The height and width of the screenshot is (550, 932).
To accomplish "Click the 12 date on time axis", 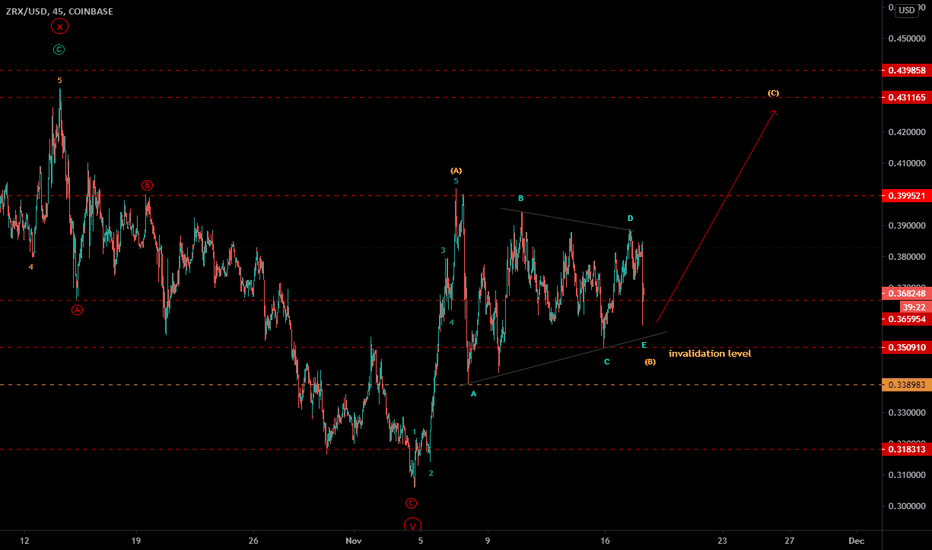I will pyautogui.click(x=24, y=540).
